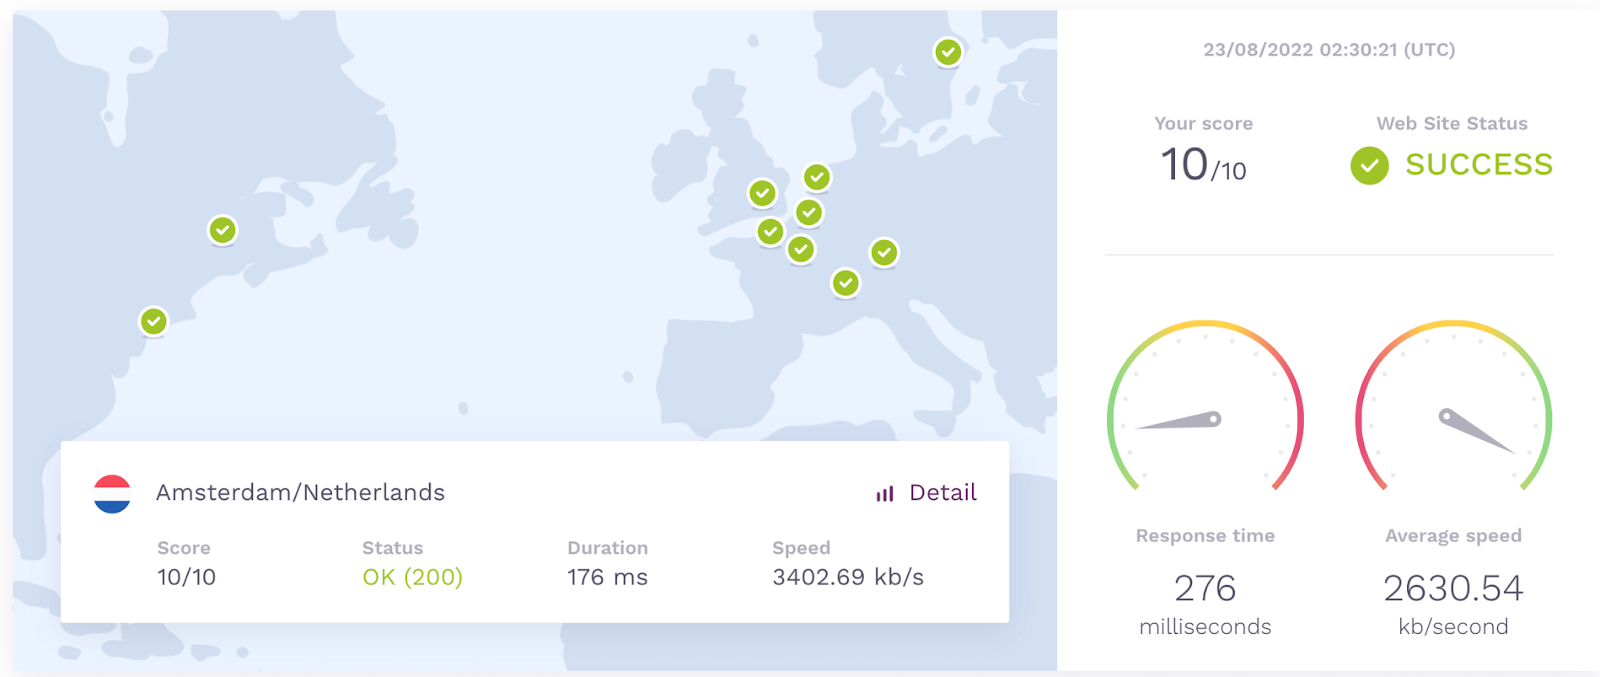Click the SUCCESS website status text
This screenshot has height=677, width=1600.
1479,165
